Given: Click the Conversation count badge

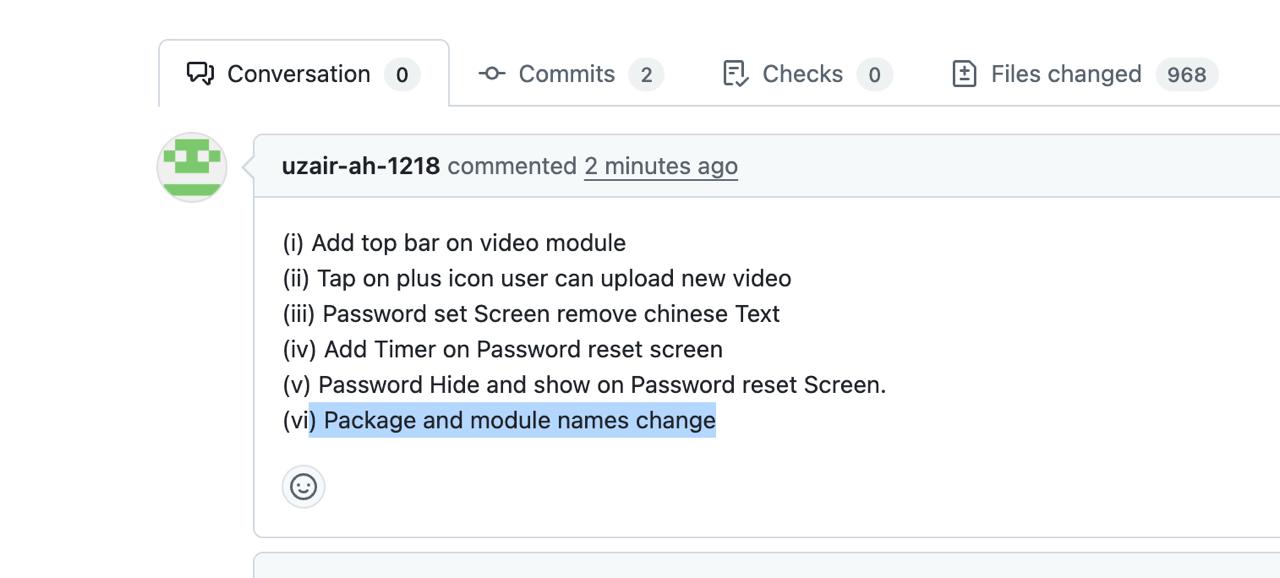Looking at the screenshot, I should click(x=402, y=75).
